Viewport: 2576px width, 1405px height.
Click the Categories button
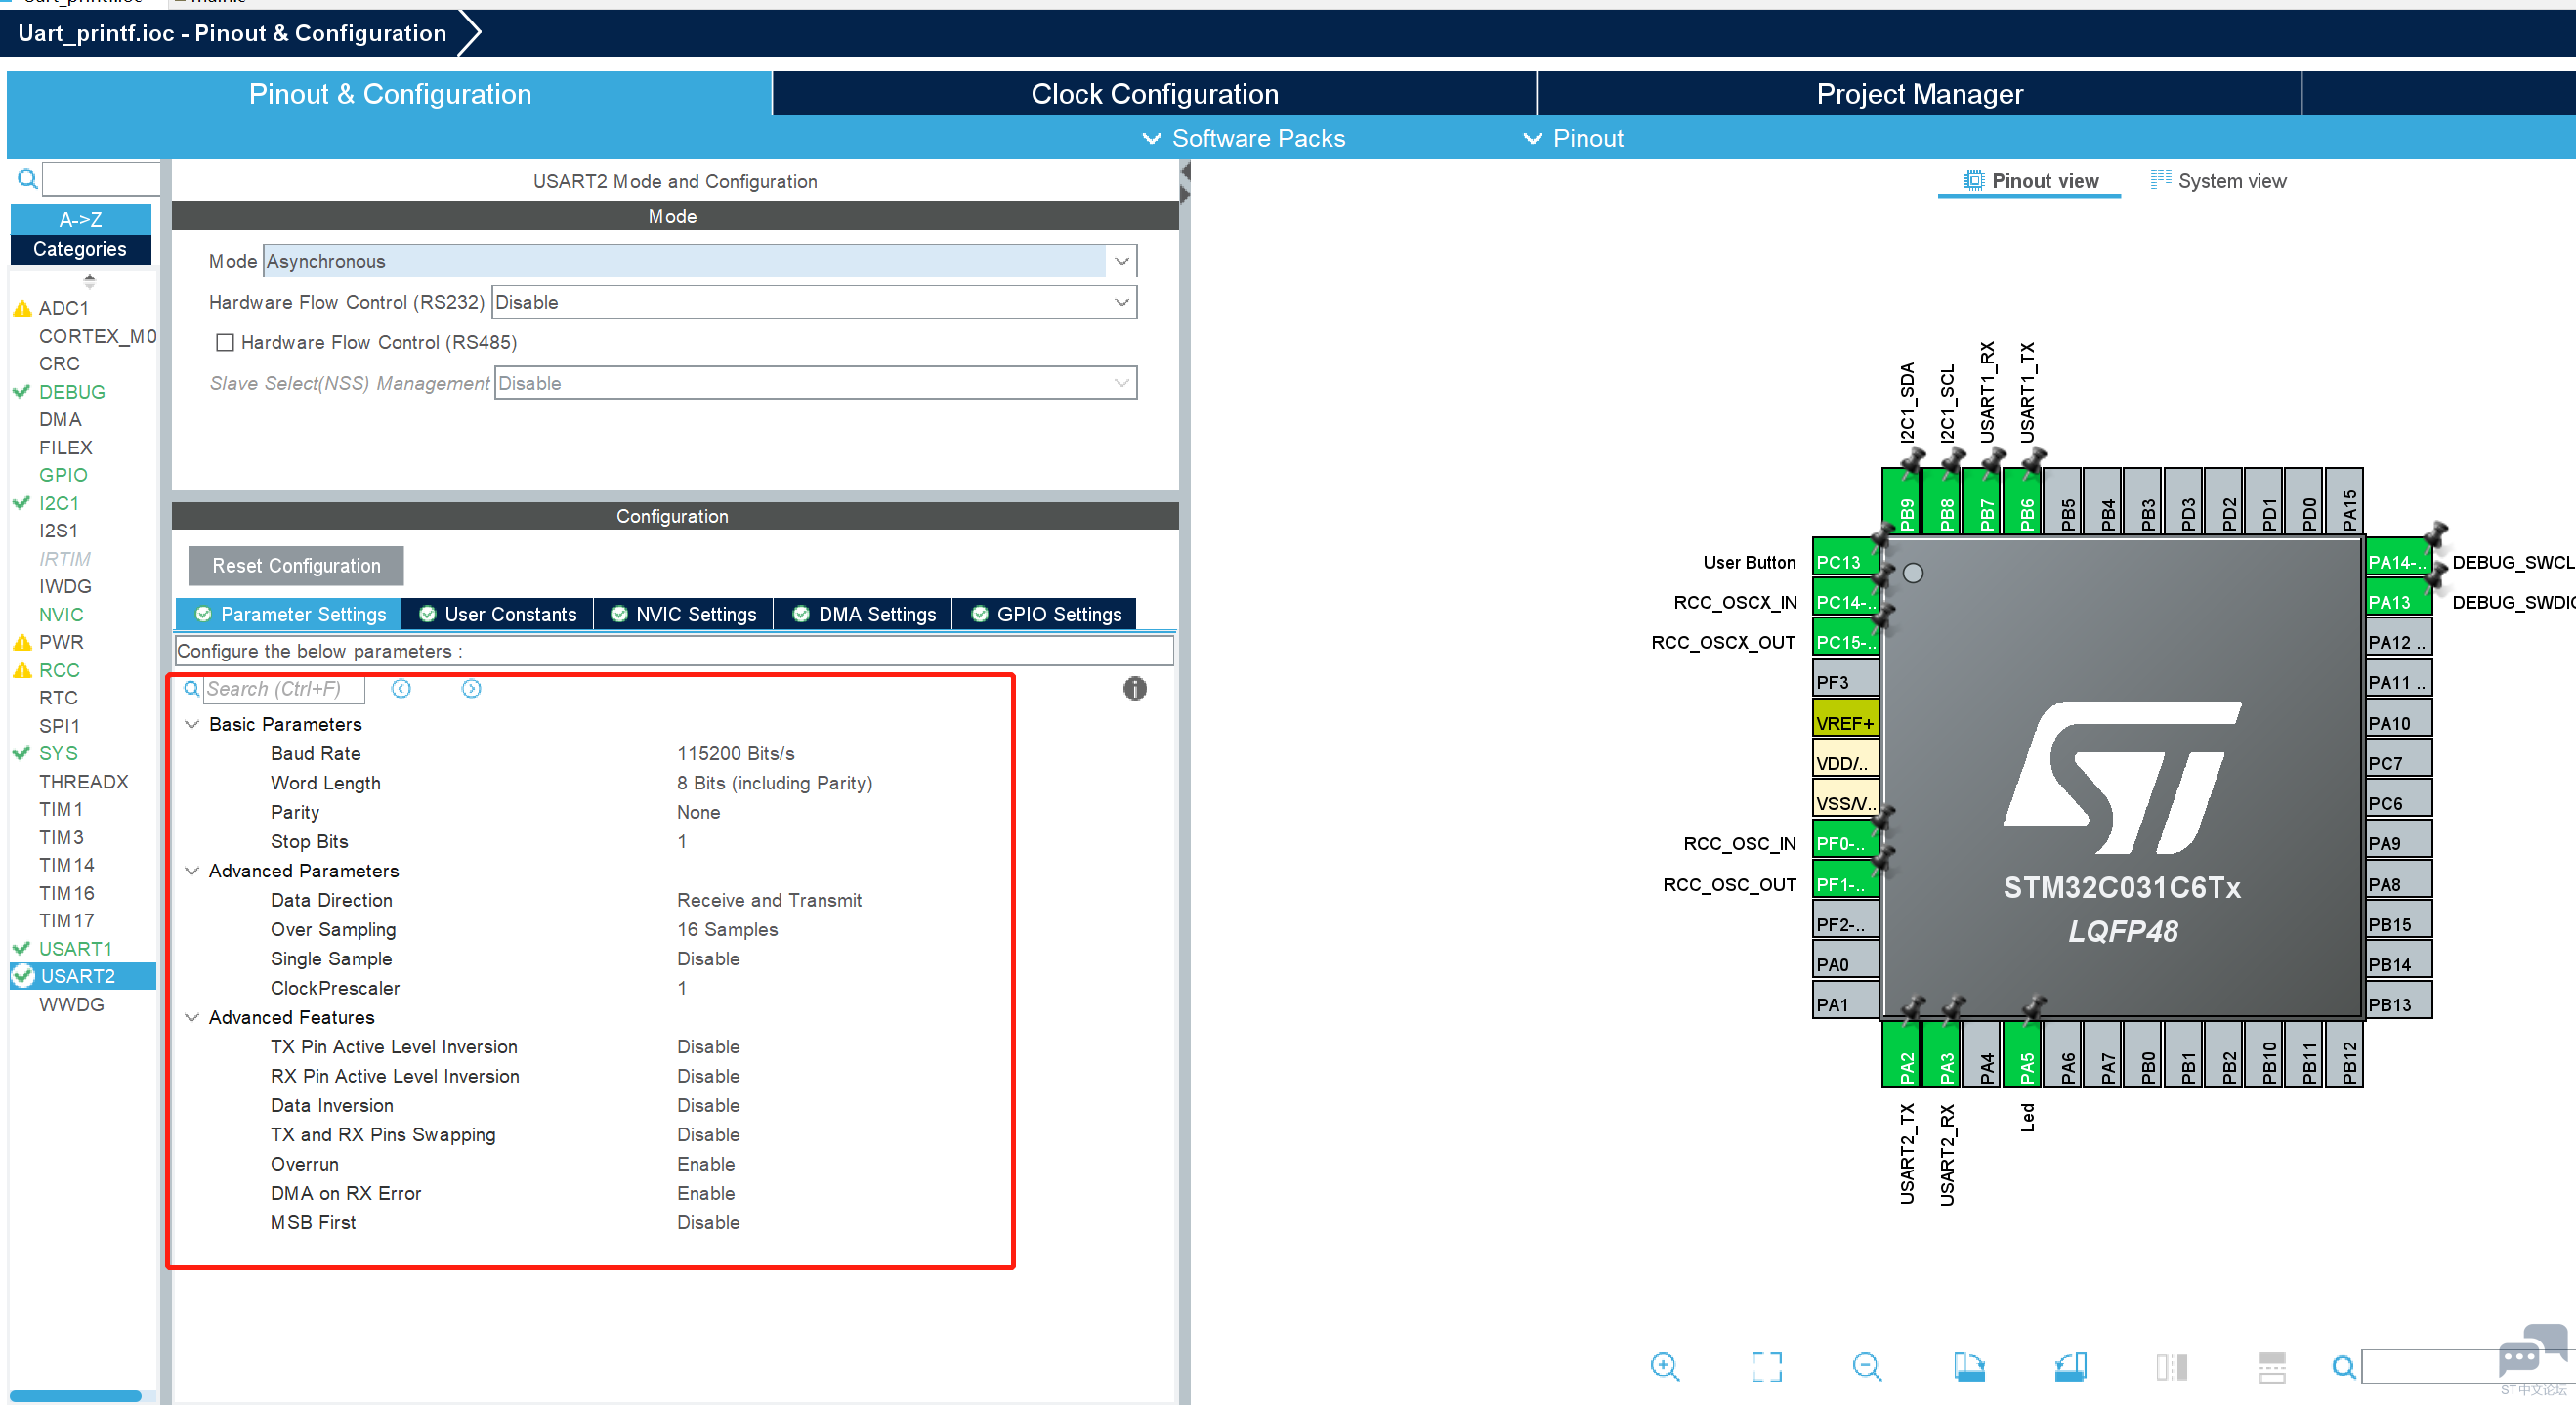coord(80,249)
